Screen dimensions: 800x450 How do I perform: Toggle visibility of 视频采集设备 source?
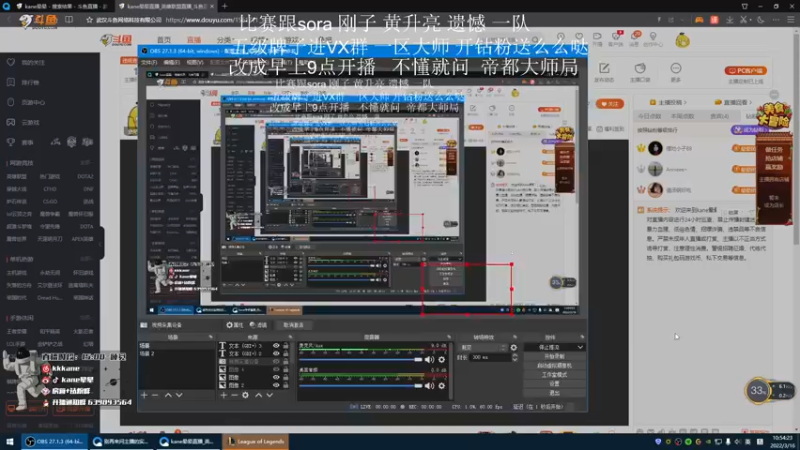pyautogui.click(x=276, y=362)
